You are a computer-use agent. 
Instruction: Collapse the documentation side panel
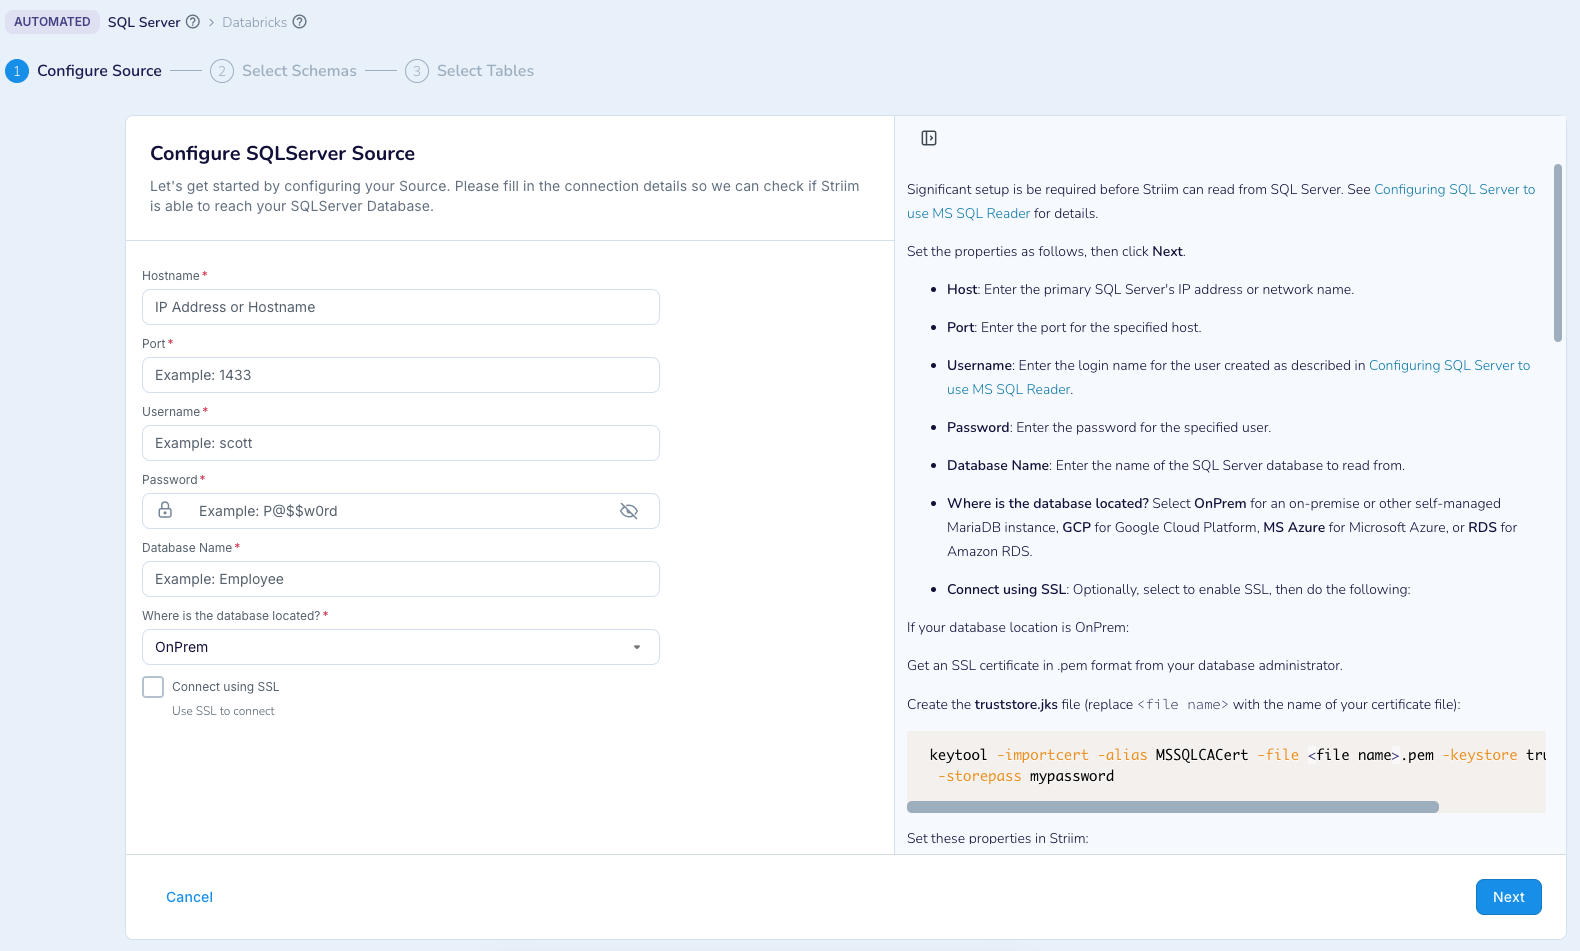coord(929,138)
